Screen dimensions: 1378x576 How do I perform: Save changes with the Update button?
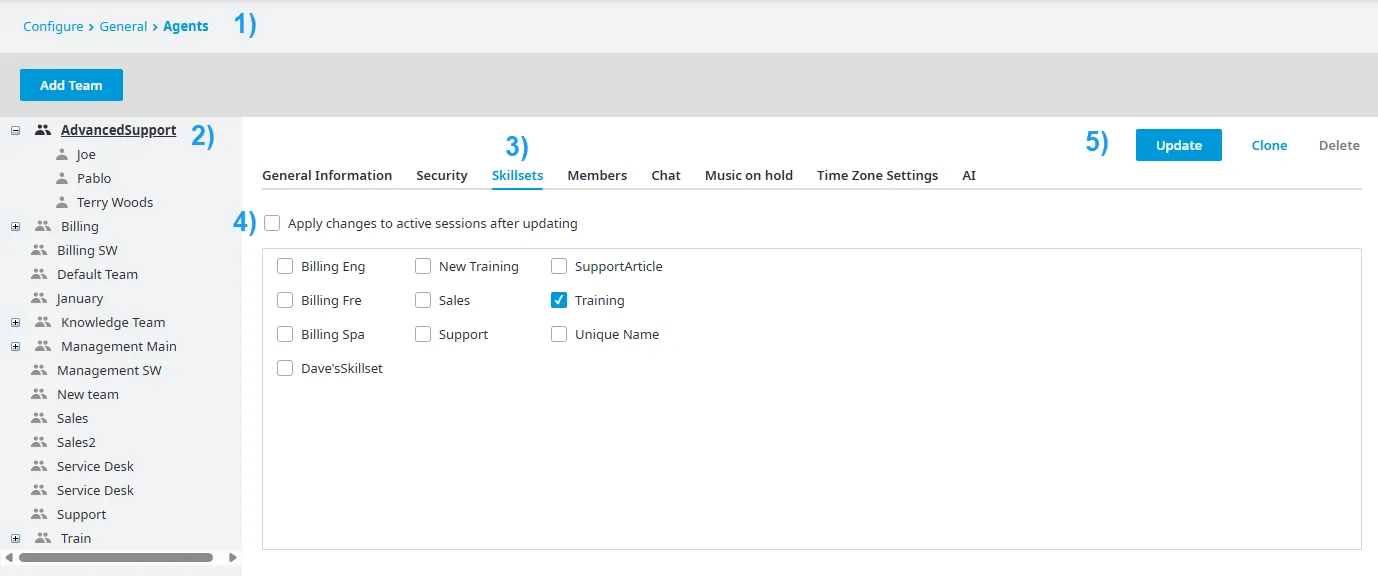[1179, 145]
